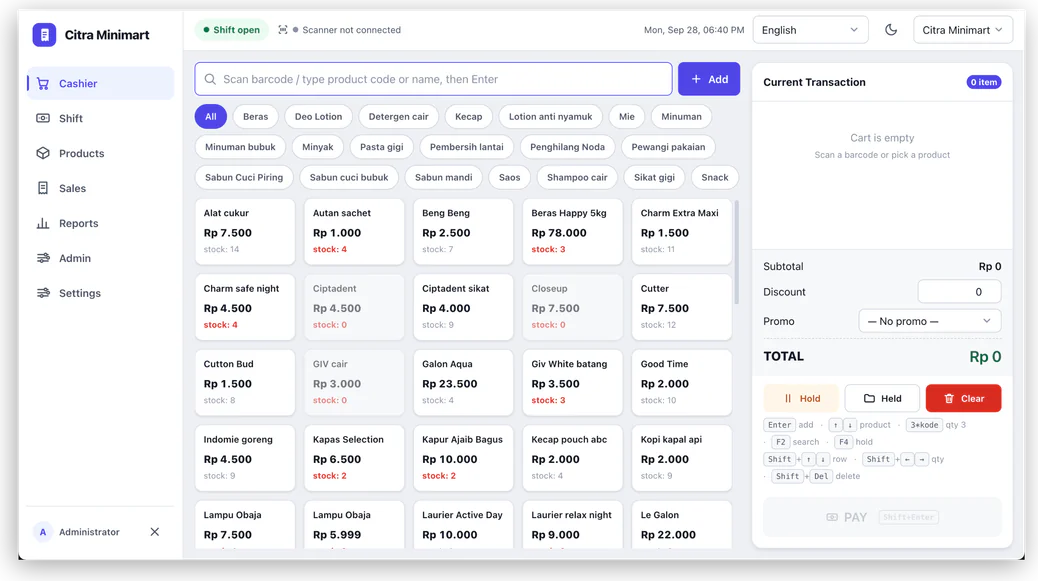Screen dimensions: 1038x581
Task: Select the Sikat gigi chip
Action: pyautogui.click(x=655, y=177)
